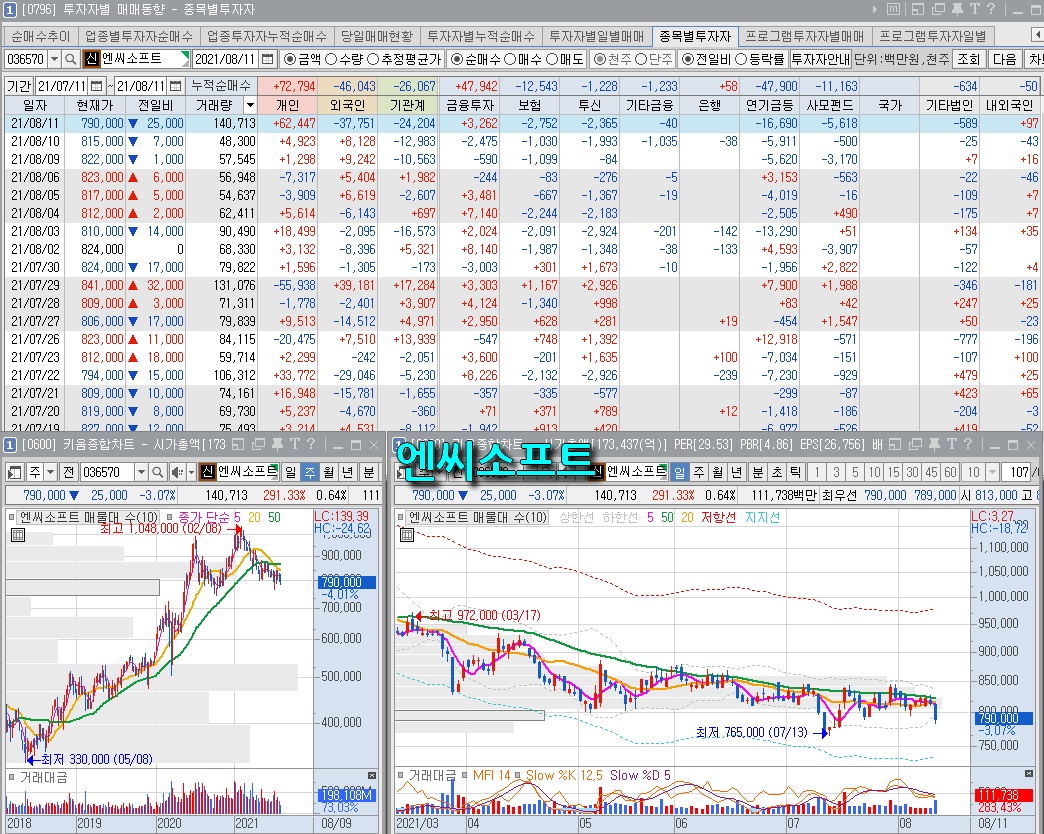
Task: Click the help icon in left chart title bar
Action: (x=311, y=444)
